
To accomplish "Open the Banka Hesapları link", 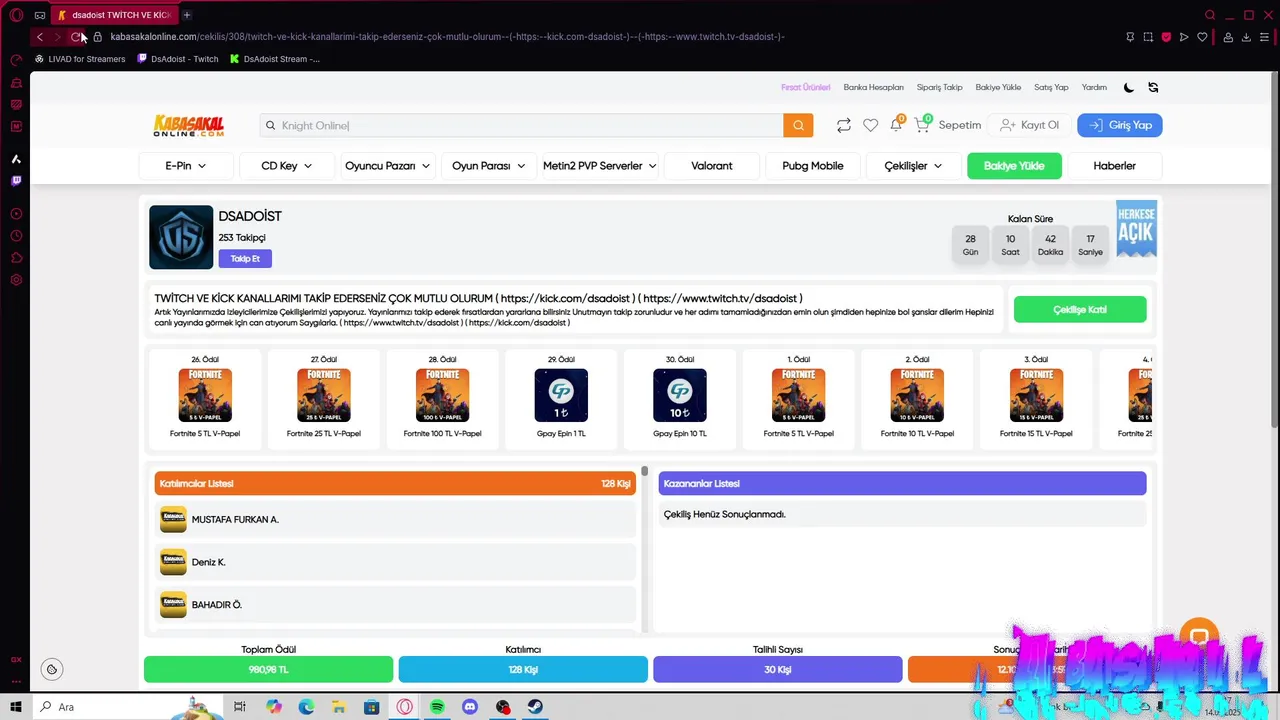I will click(x=873, y=87).
